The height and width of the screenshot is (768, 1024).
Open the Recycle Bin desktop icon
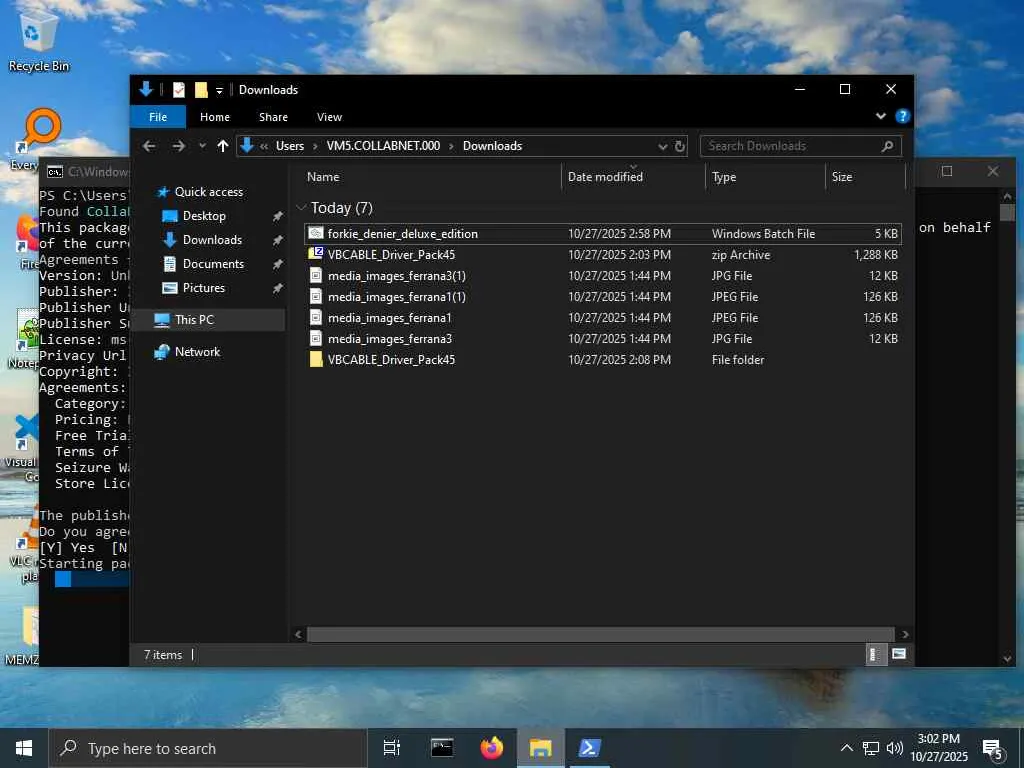click(39, 43)
